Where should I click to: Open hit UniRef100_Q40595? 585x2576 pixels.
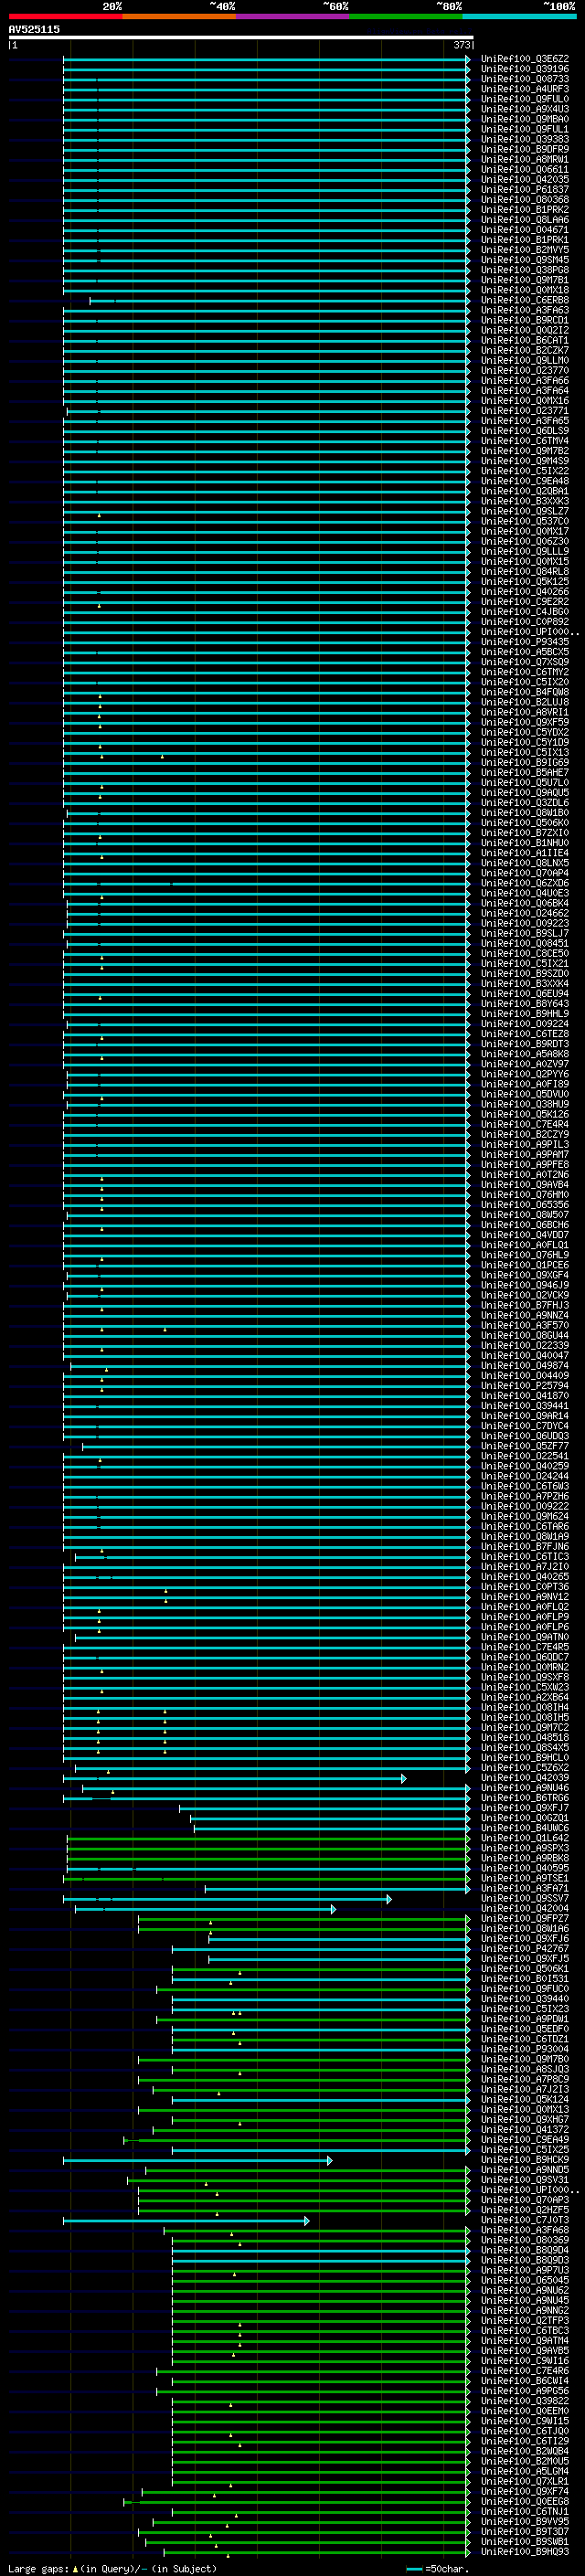tap(525, 1867)
